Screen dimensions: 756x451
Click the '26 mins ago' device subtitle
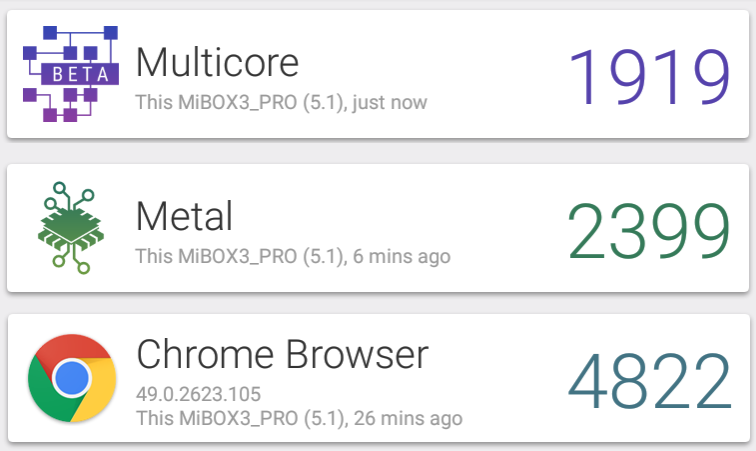(x=299, y=418)
